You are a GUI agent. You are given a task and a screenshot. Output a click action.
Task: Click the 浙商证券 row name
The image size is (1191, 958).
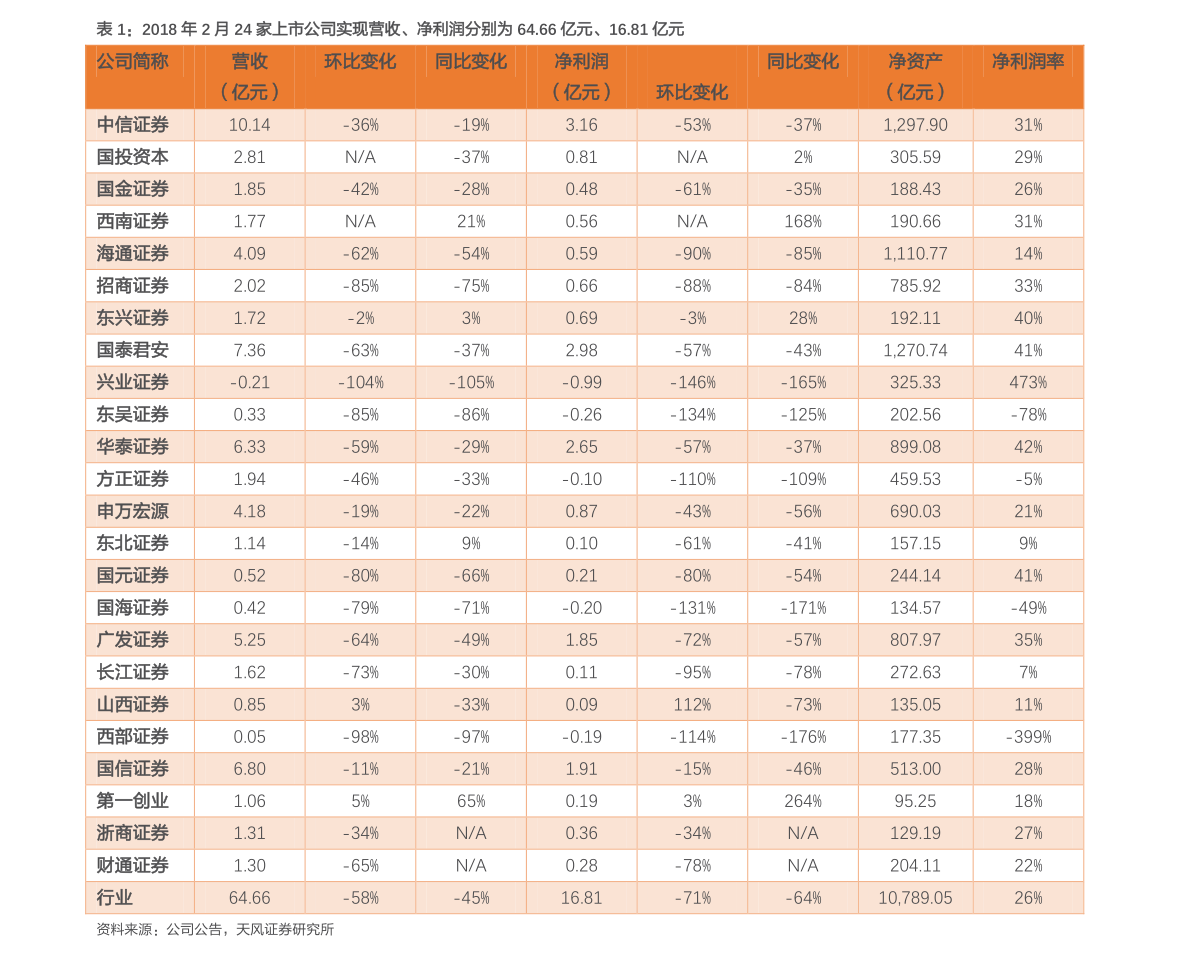[x=132, y=833]
